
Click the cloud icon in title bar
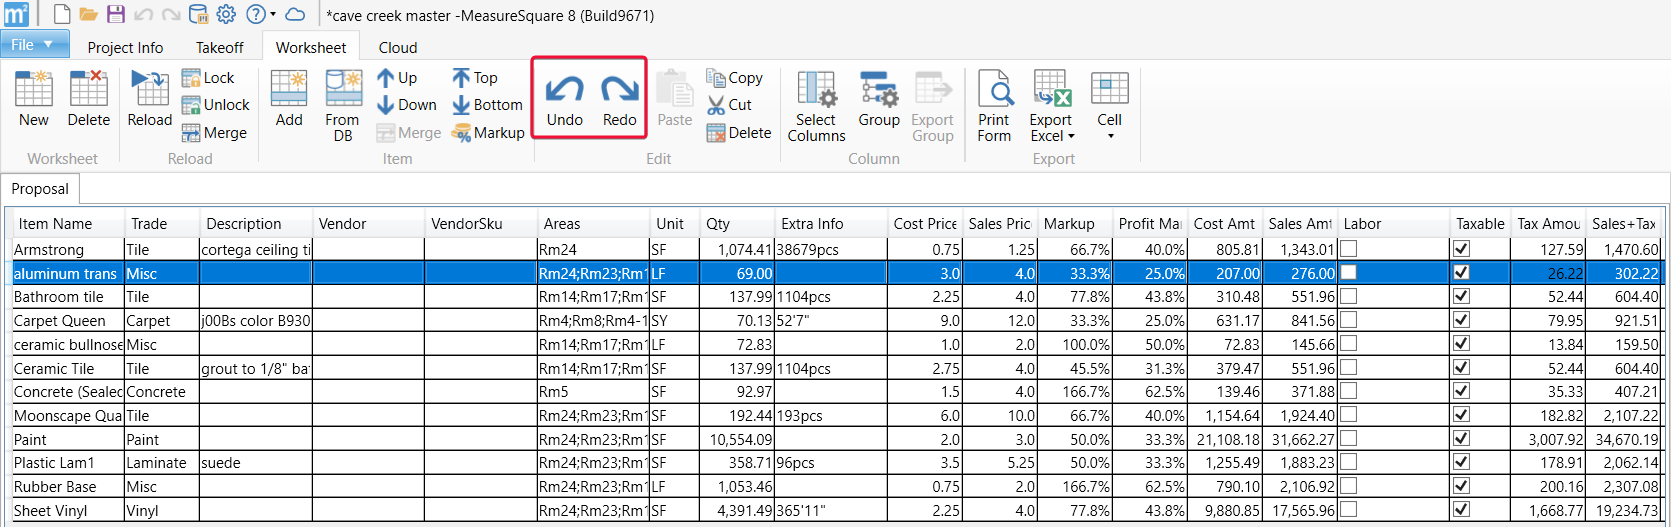click(295, 14)
